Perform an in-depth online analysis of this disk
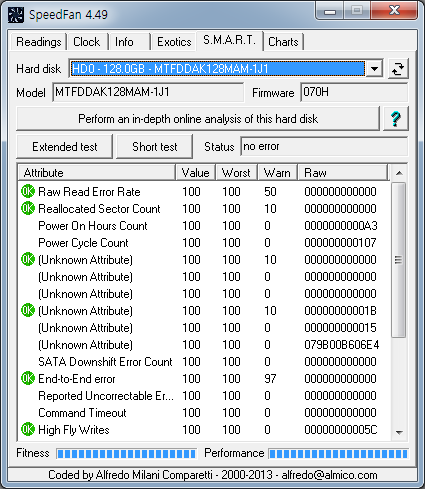Viewport: 425px width, 489px height. [x=198, y=119]
